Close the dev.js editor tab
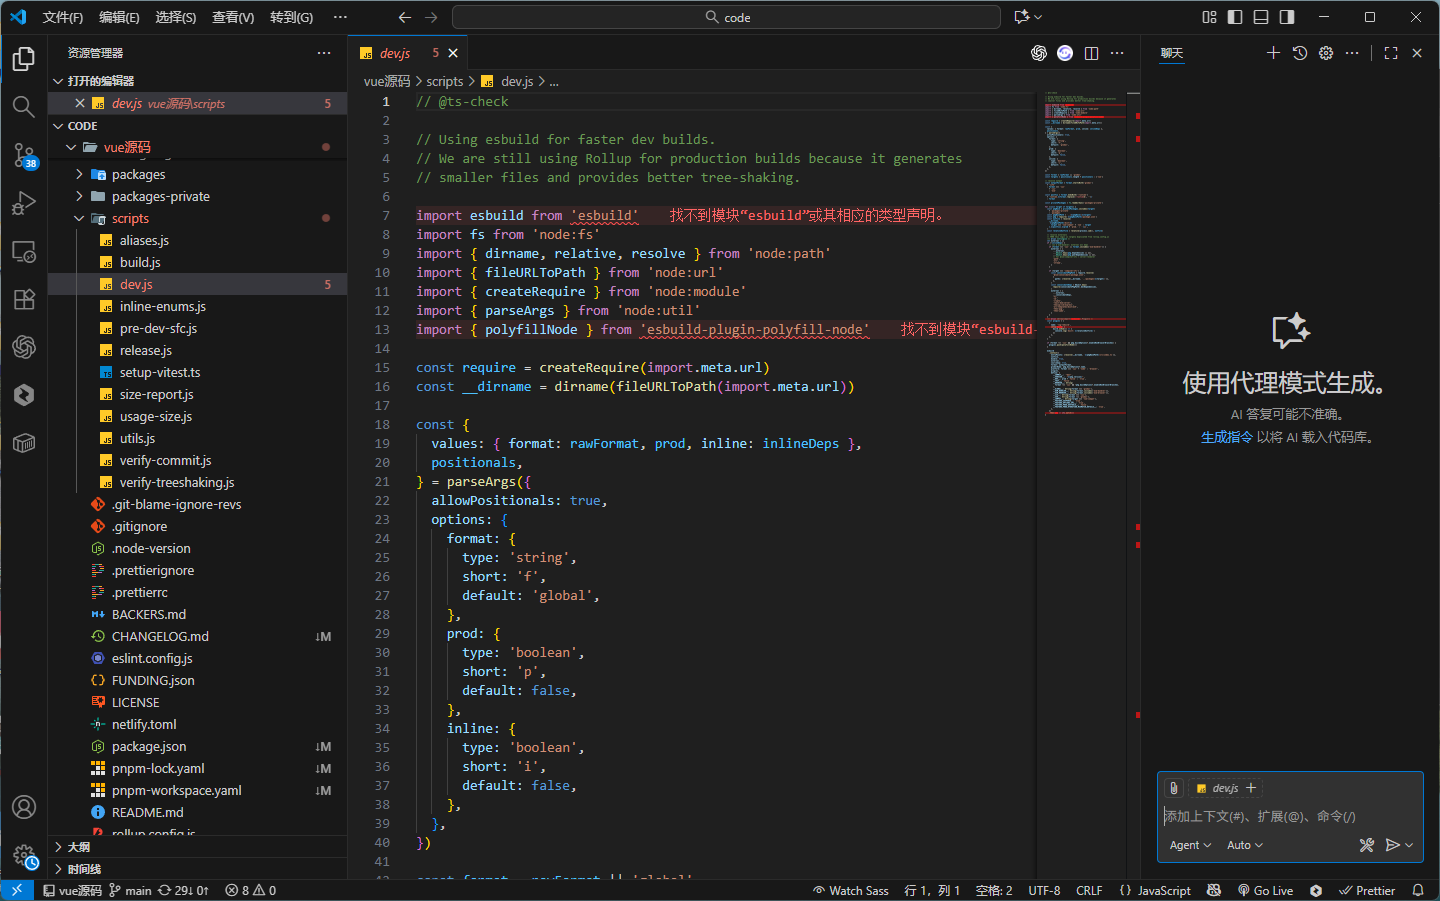Viewport: 1440px width, 901px height. pyautogui.click(x=453, y=53)
